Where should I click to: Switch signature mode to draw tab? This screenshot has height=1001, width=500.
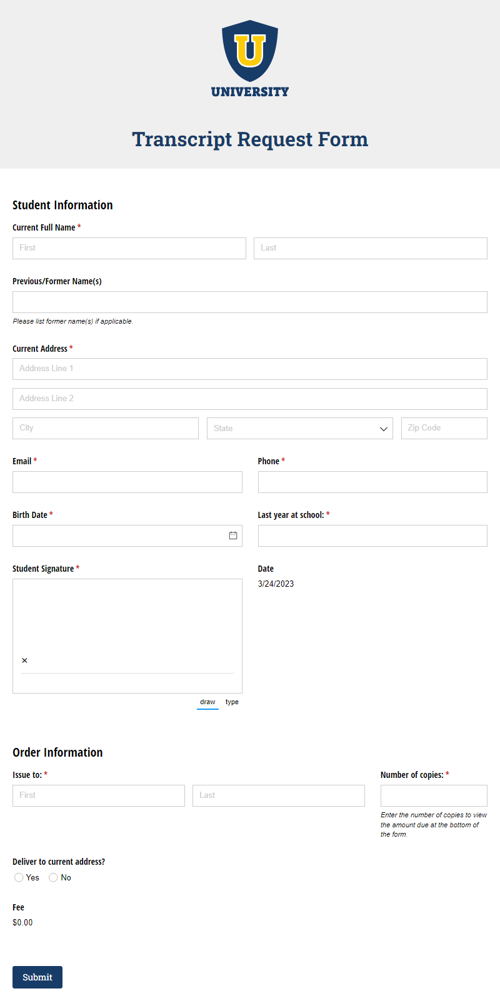208,702
